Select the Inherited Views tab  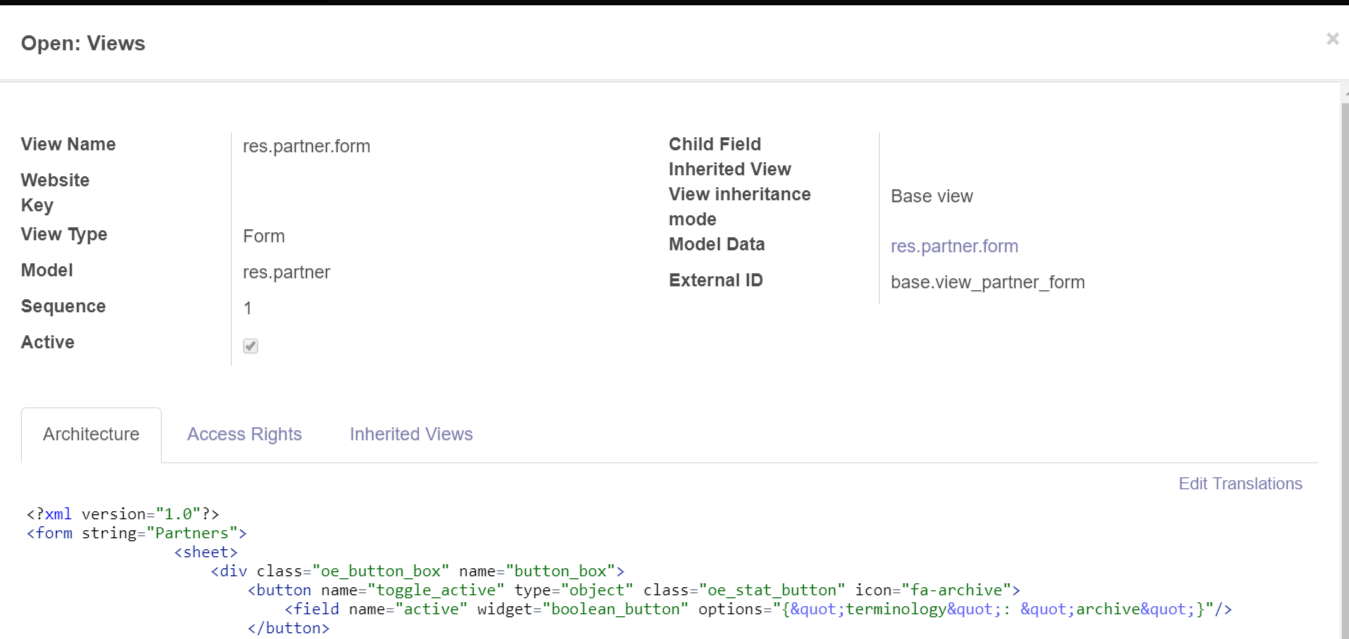pyautogui.click(x=411, y=435)
